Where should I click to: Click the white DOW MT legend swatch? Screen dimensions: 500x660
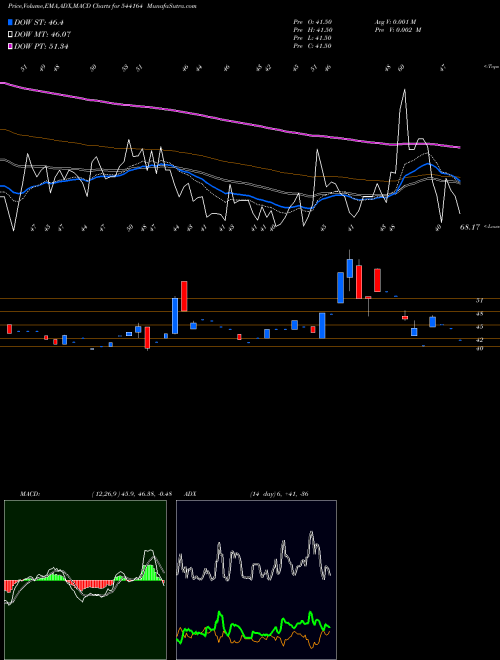10,35
